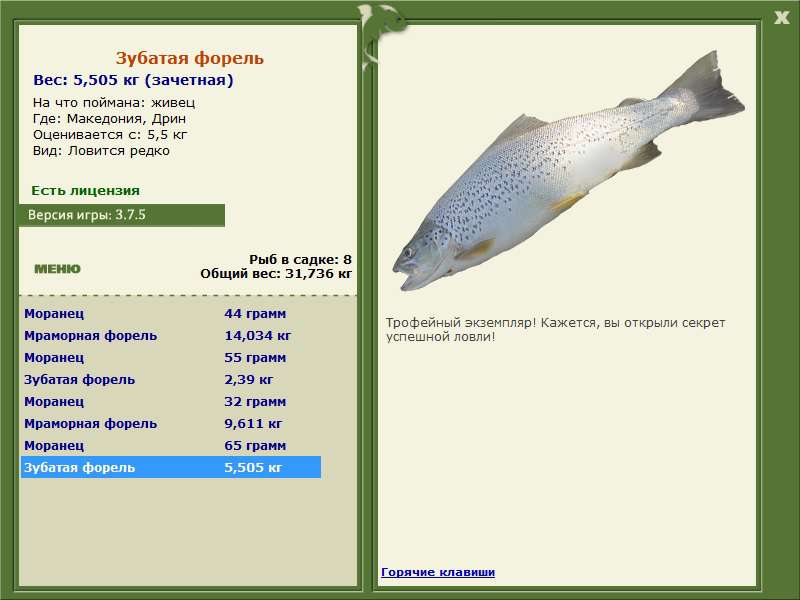
Task: Click the Зубатая форель title heading
Action: click(189, 58)
